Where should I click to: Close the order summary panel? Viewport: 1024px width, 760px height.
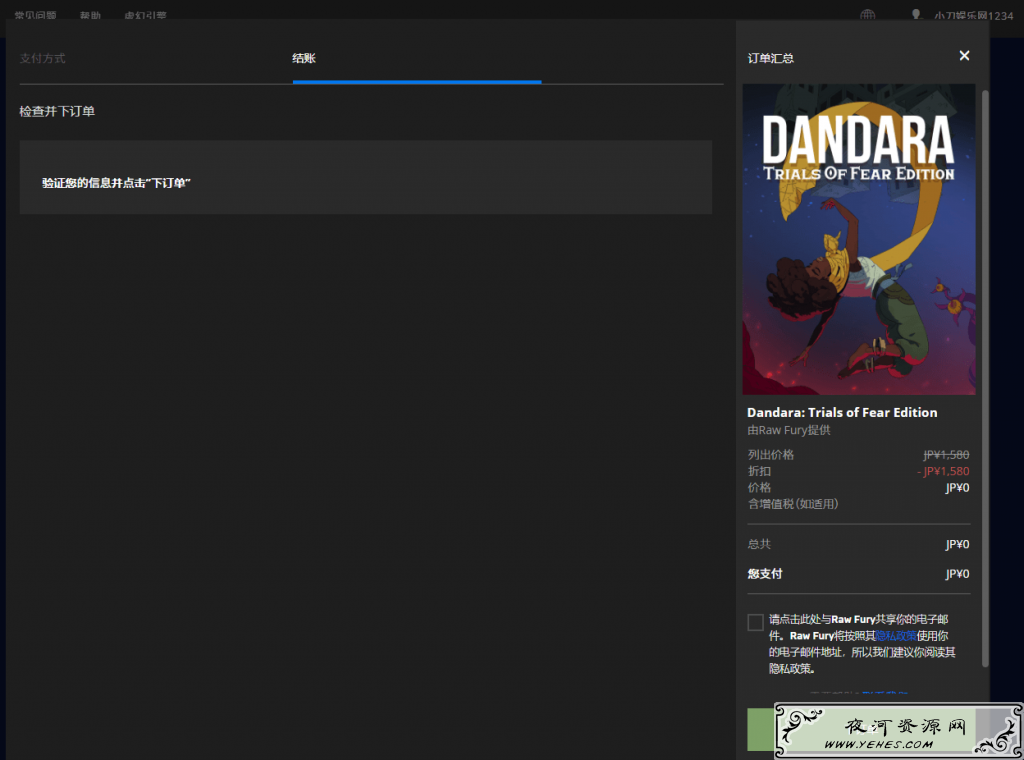964,55
